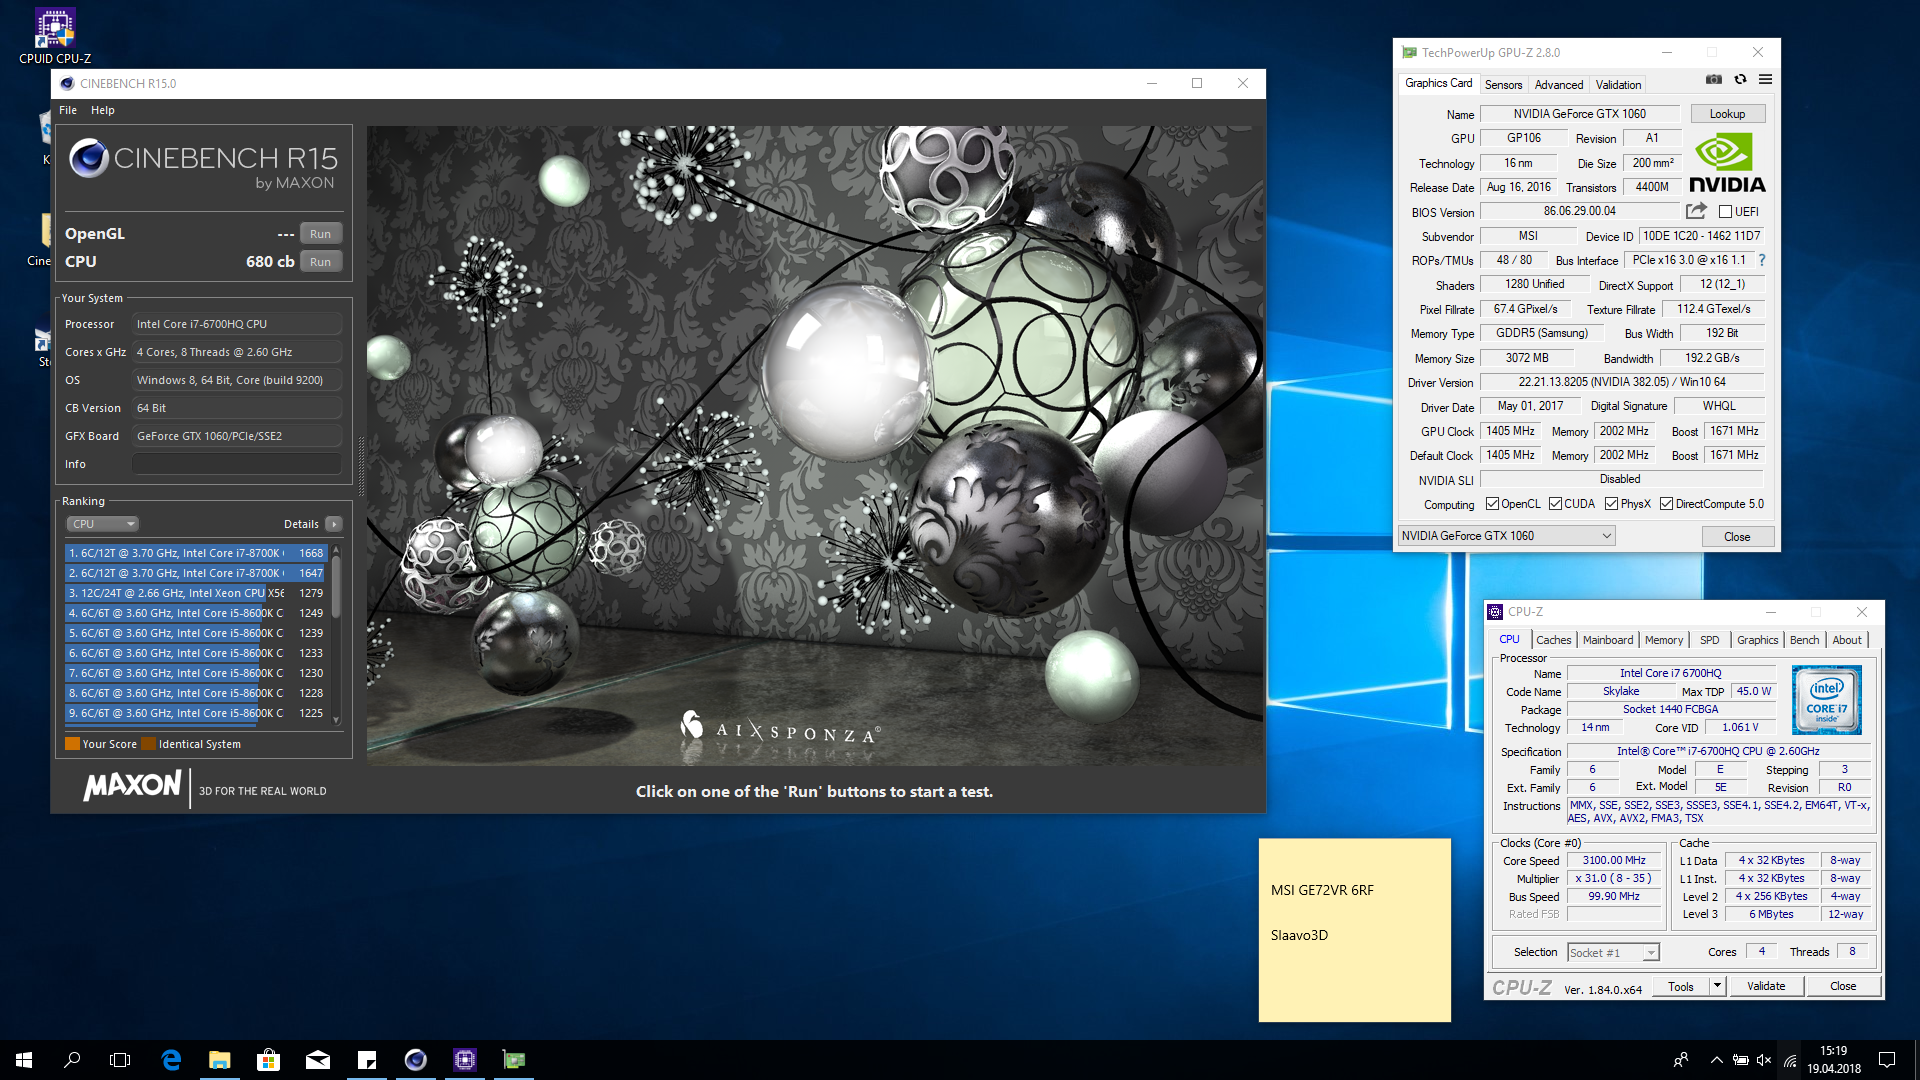Open the CPU-Z socket Selection dropdown
The height and width of the screenshot is (1080, 1920).
coord(1613,953)
